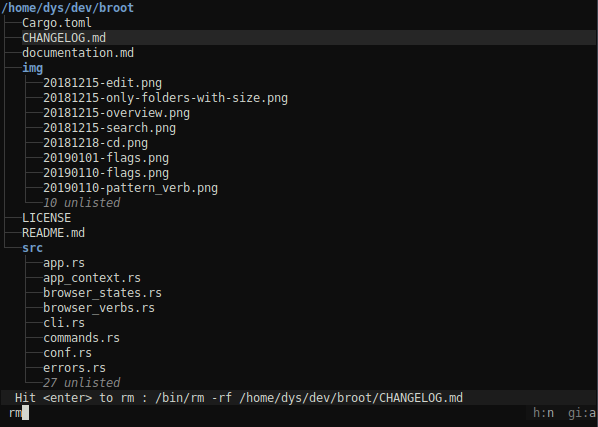
Task: Select 20181215-only-folders-with-size.png
Action: (166, 98)
